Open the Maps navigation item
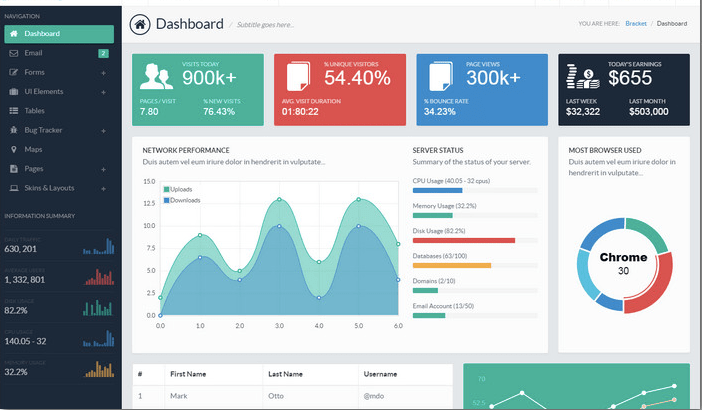Screen dimensions: 702x410 [x=59, y=149]
